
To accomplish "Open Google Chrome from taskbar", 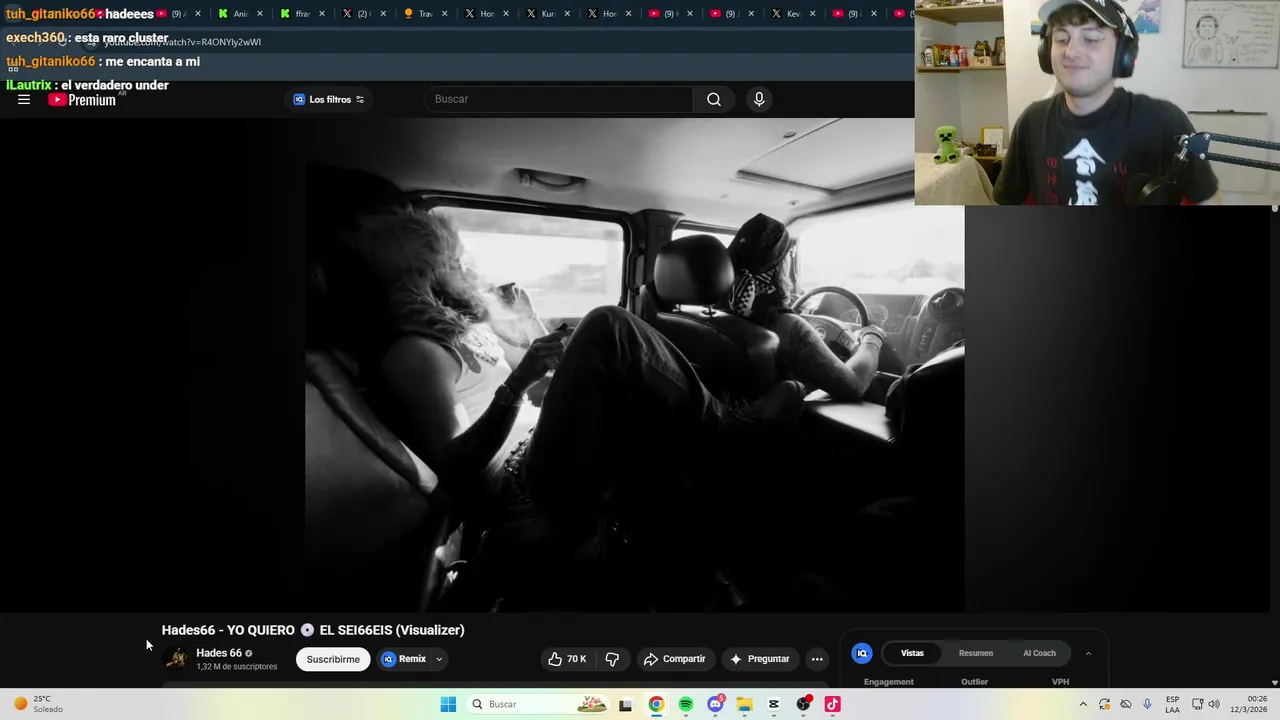I will coord(656,704).
